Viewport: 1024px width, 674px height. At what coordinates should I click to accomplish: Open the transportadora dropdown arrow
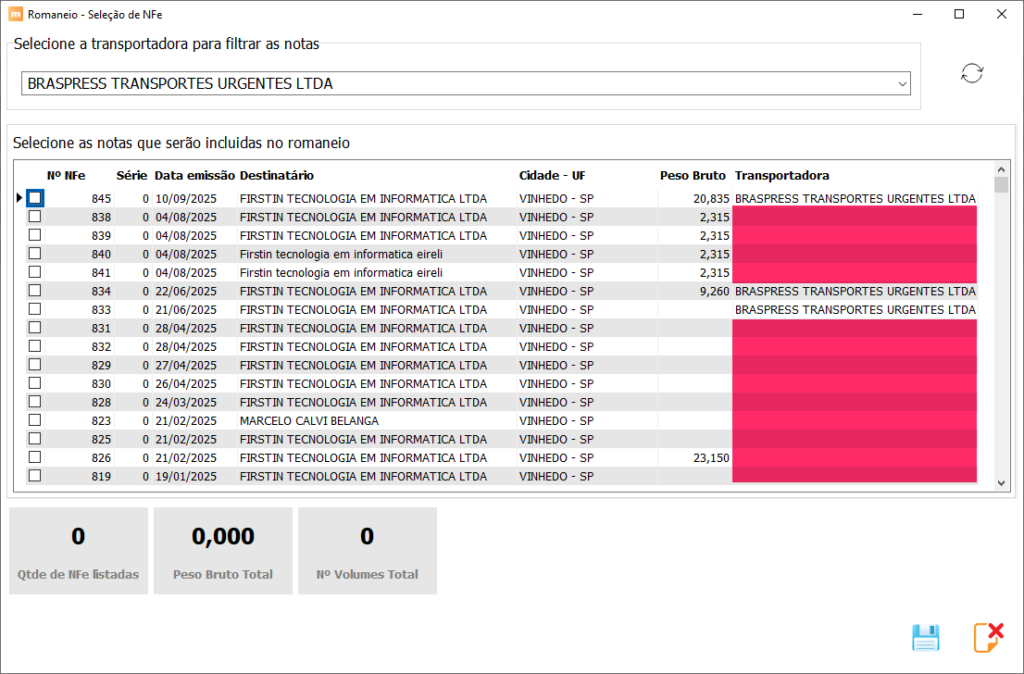[x=902, y=84]
